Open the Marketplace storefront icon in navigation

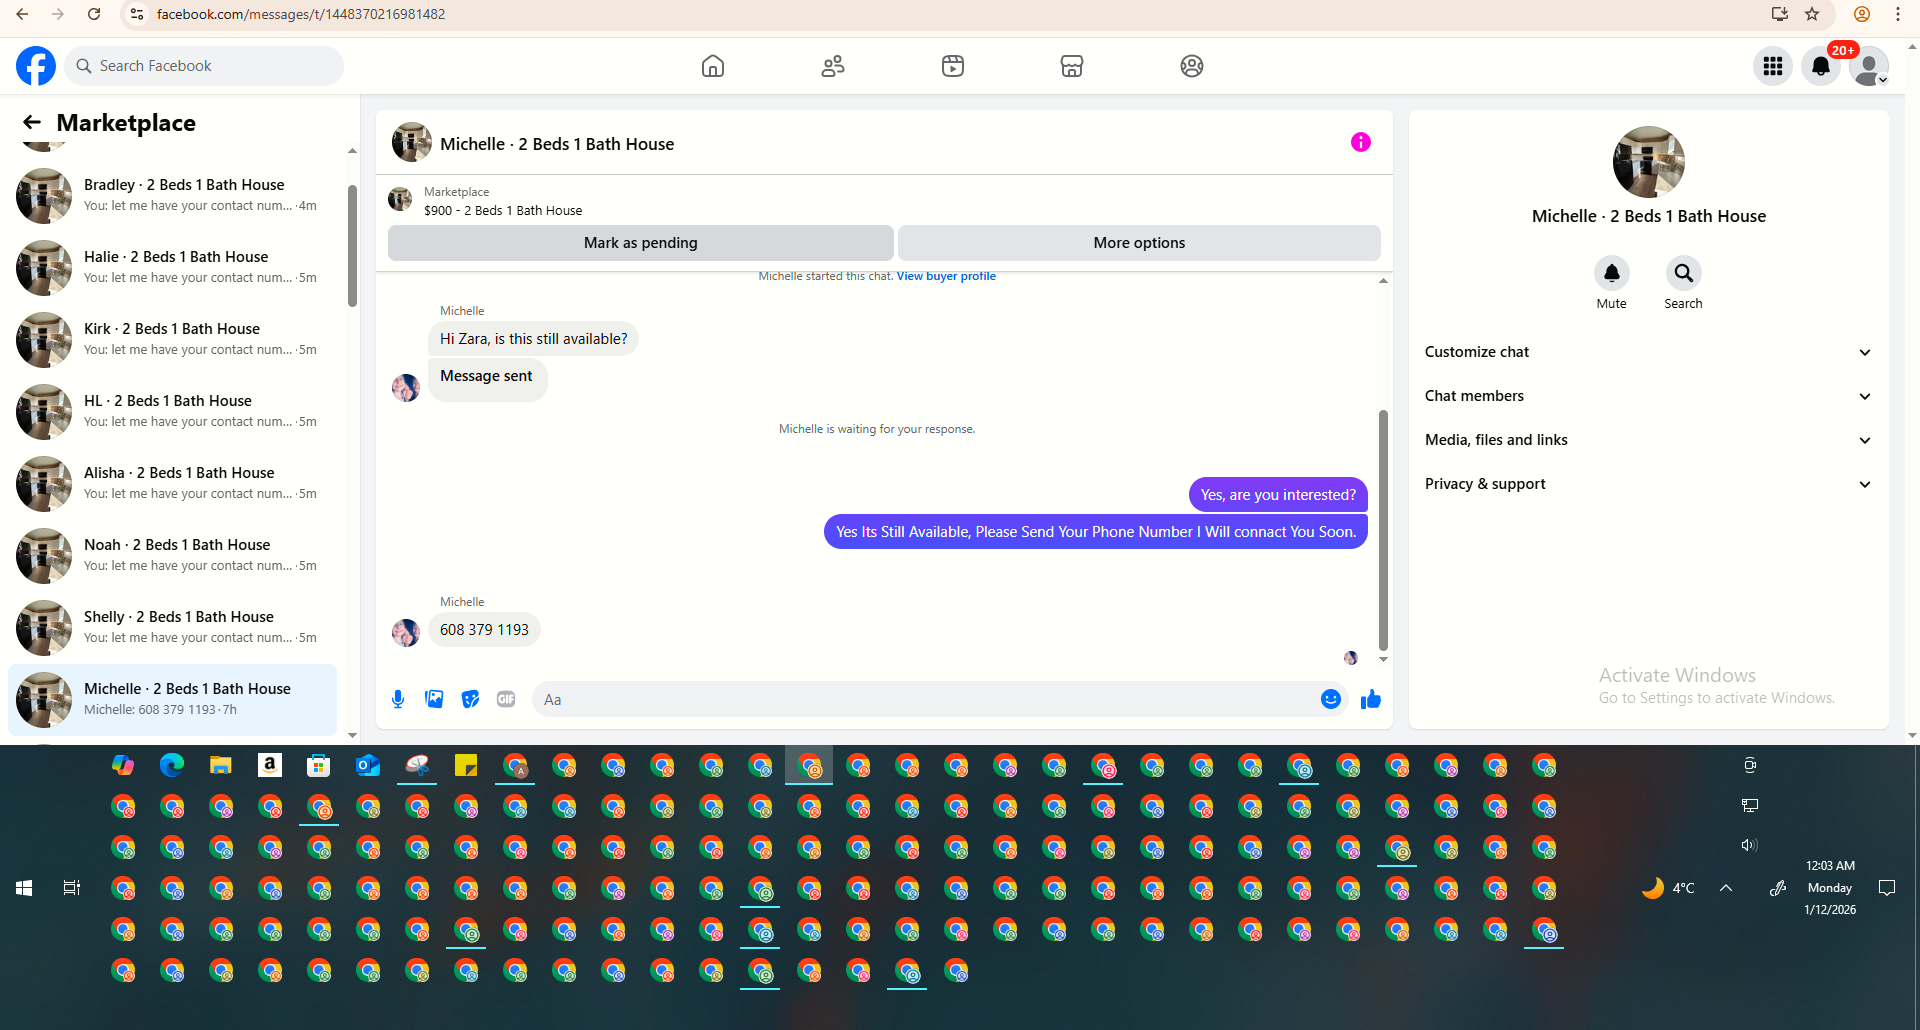point(1072,66)
